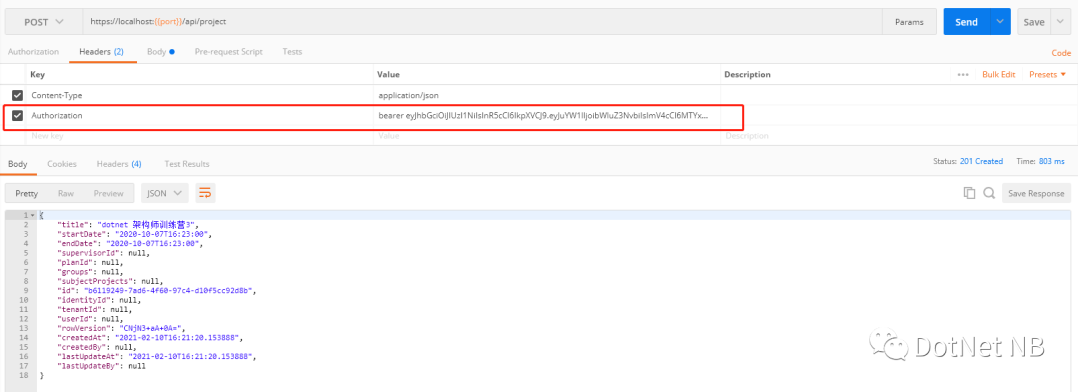Screen dimensions: 1080x392
Task: Click the Content-Type key cell
Action: [200, 95]
